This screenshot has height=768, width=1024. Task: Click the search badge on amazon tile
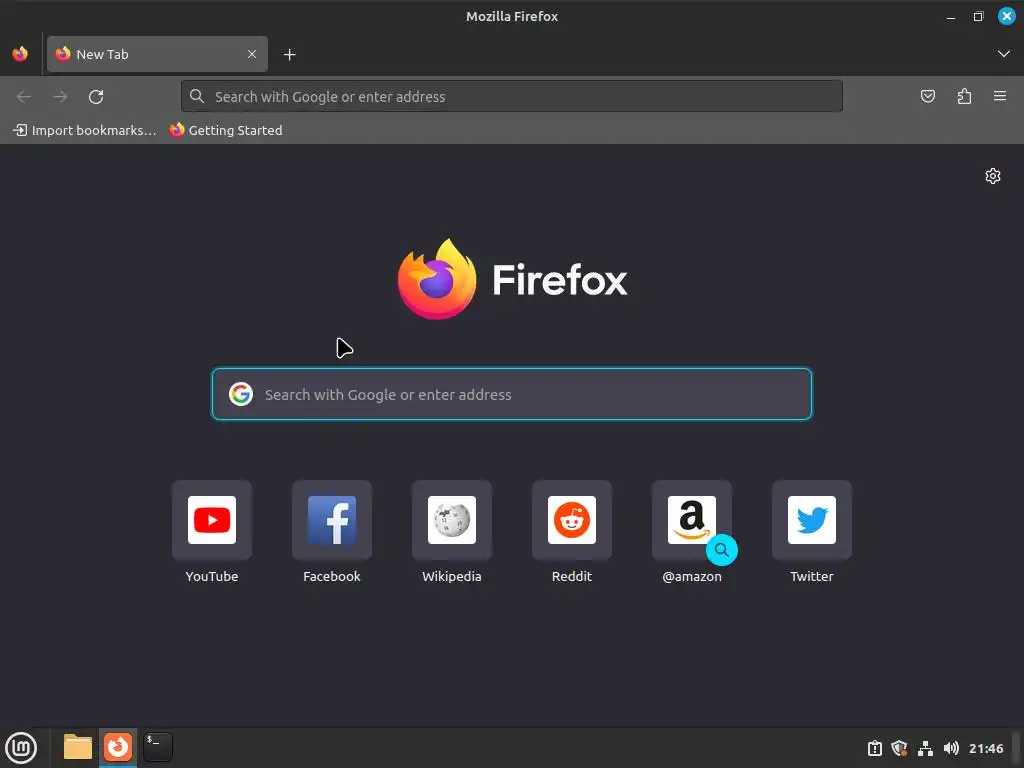722,550
